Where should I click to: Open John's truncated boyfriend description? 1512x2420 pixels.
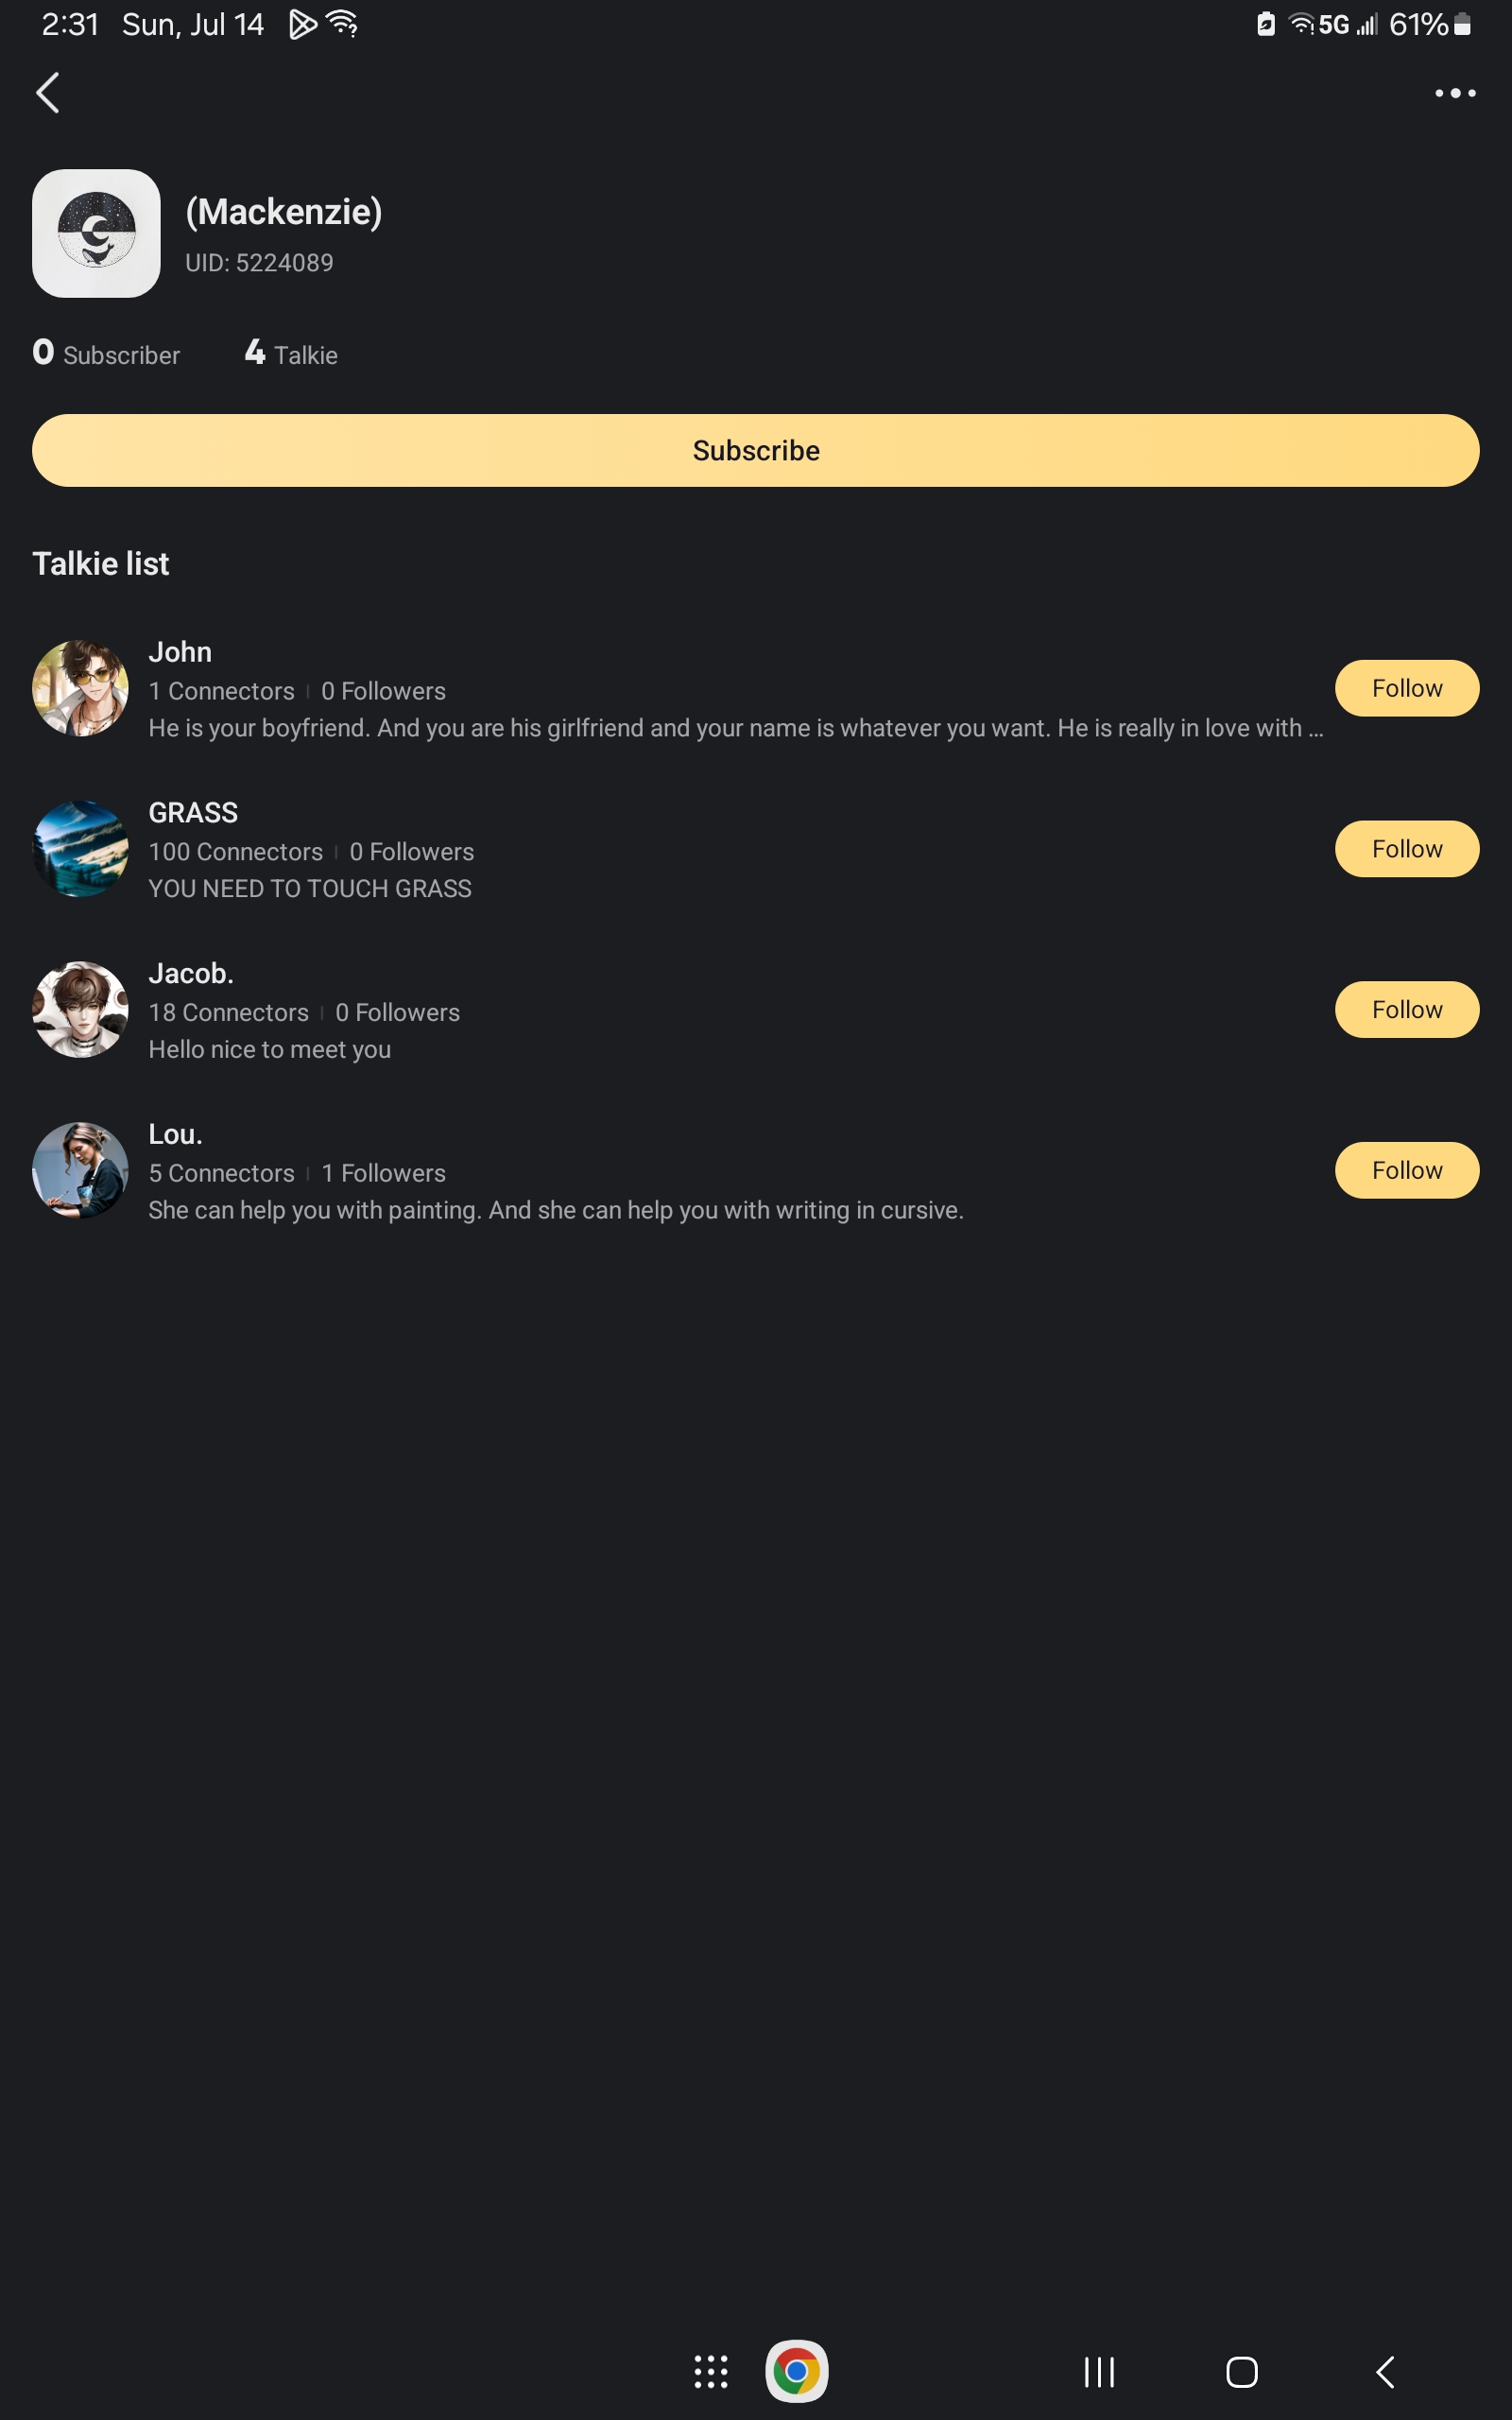pyautogui.click(x=736, y=728)
